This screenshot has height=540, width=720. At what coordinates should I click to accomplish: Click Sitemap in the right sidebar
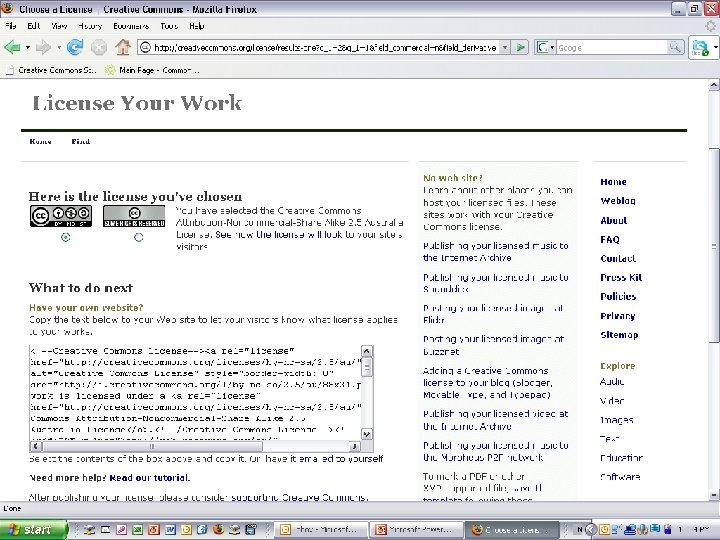click(619, 335)
